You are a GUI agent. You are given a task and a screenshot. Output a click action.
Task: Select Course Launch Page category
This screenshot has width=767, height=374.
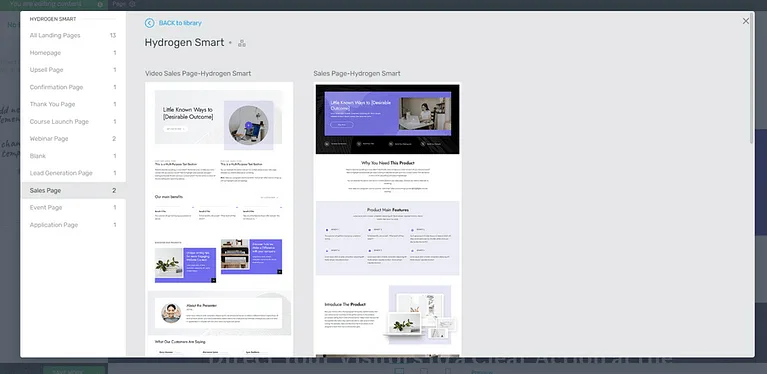pos(73,121)
